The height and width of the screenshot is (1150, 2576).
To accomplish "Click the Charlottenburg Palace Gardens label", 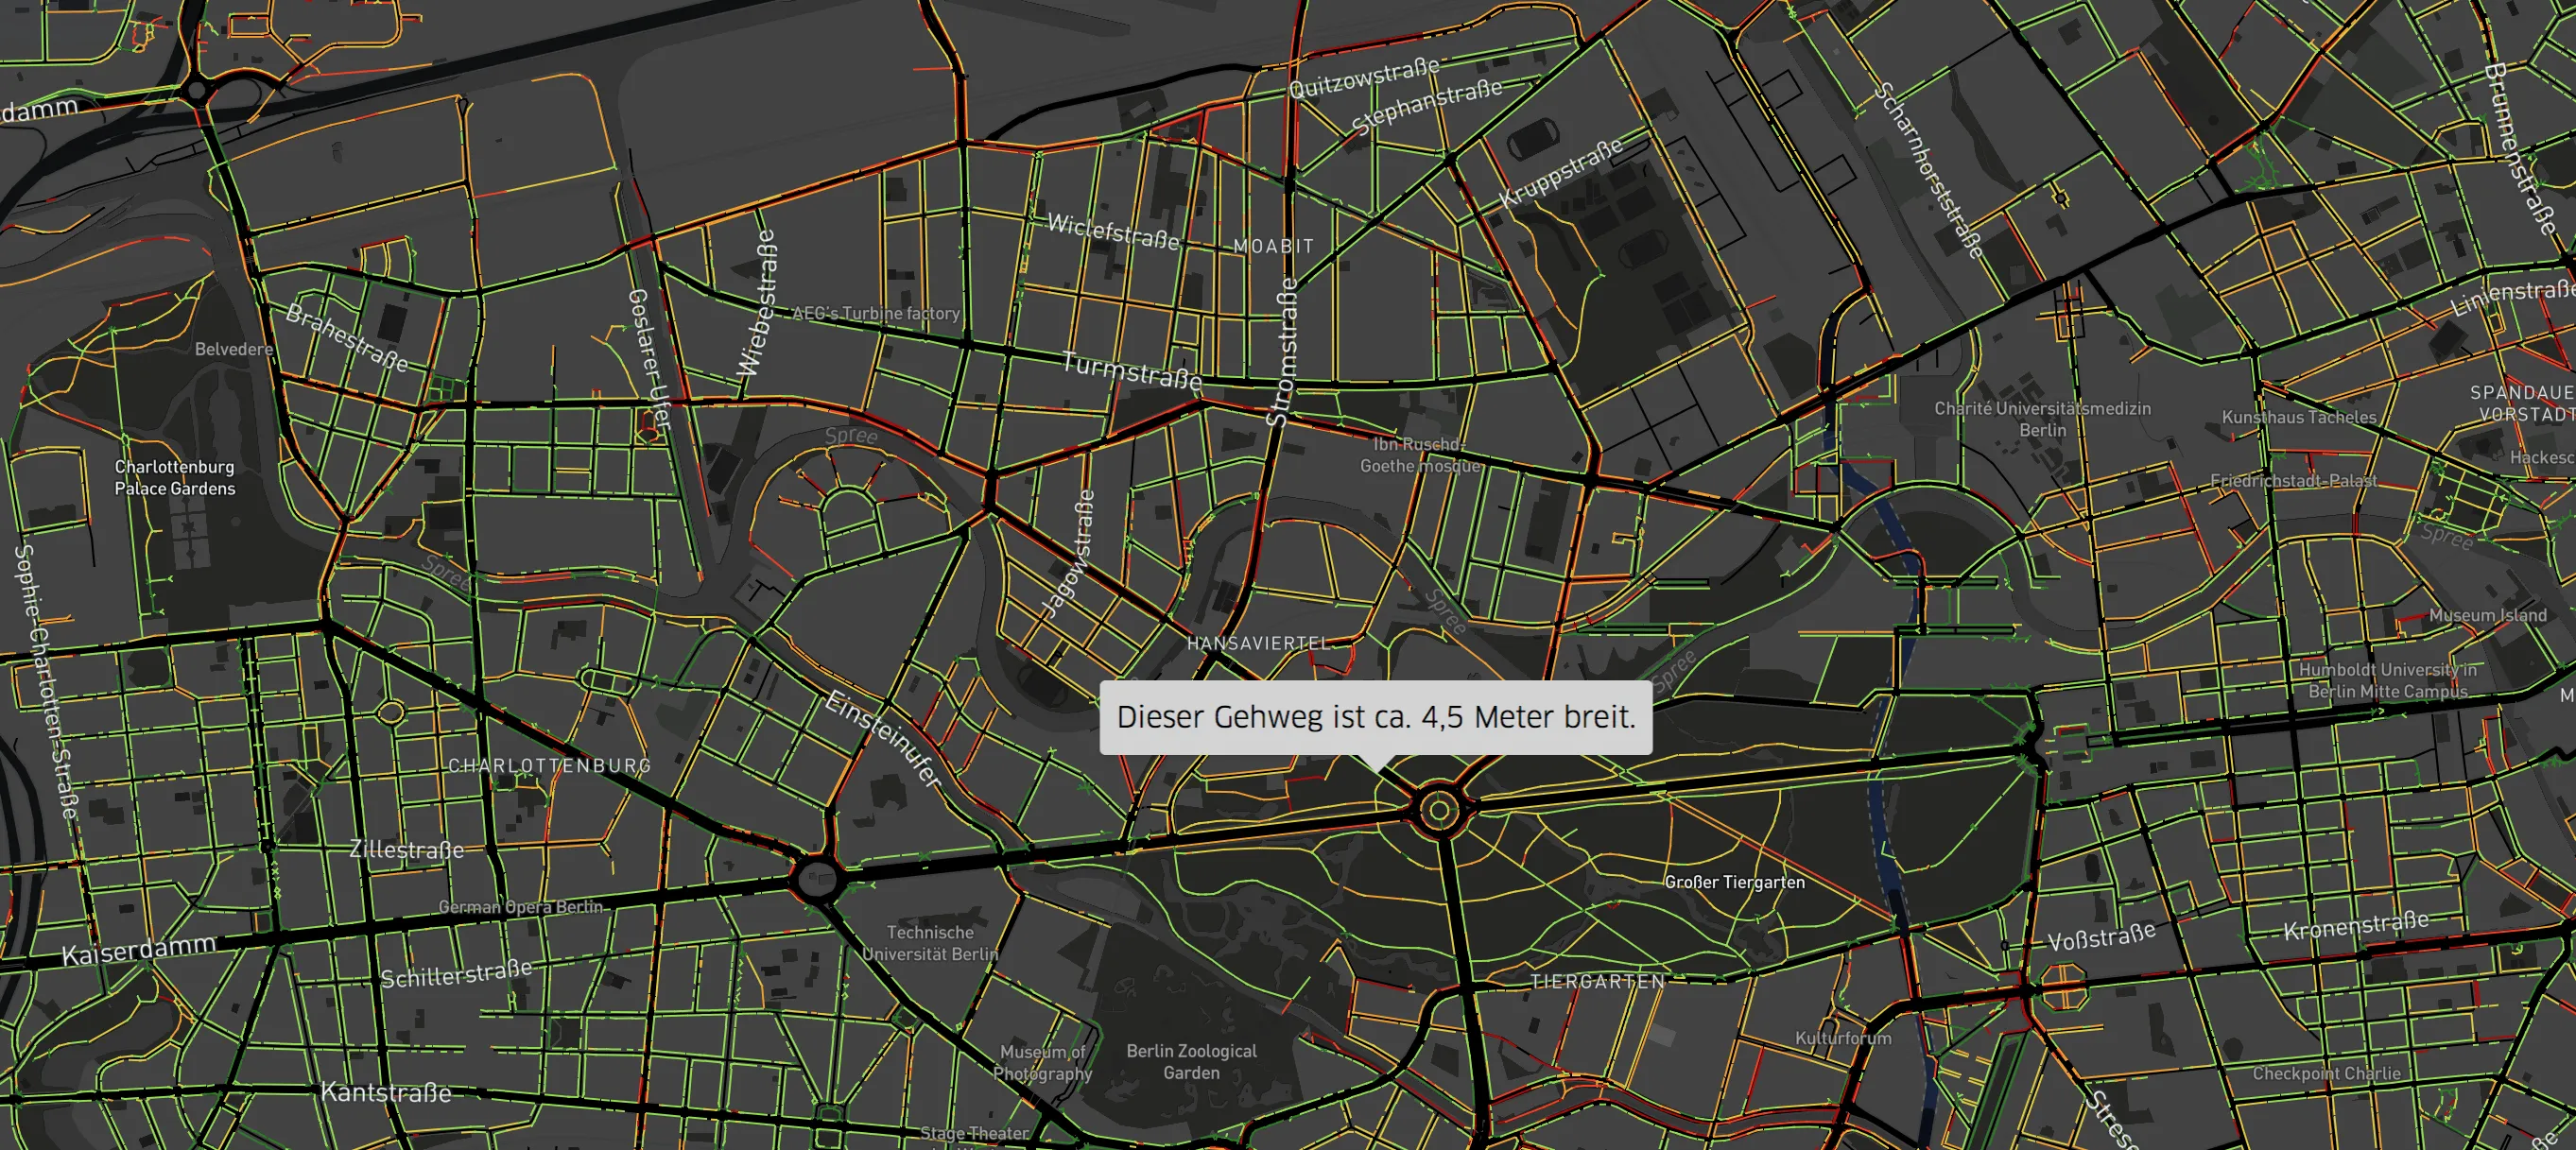I will [x=174, y=477].
